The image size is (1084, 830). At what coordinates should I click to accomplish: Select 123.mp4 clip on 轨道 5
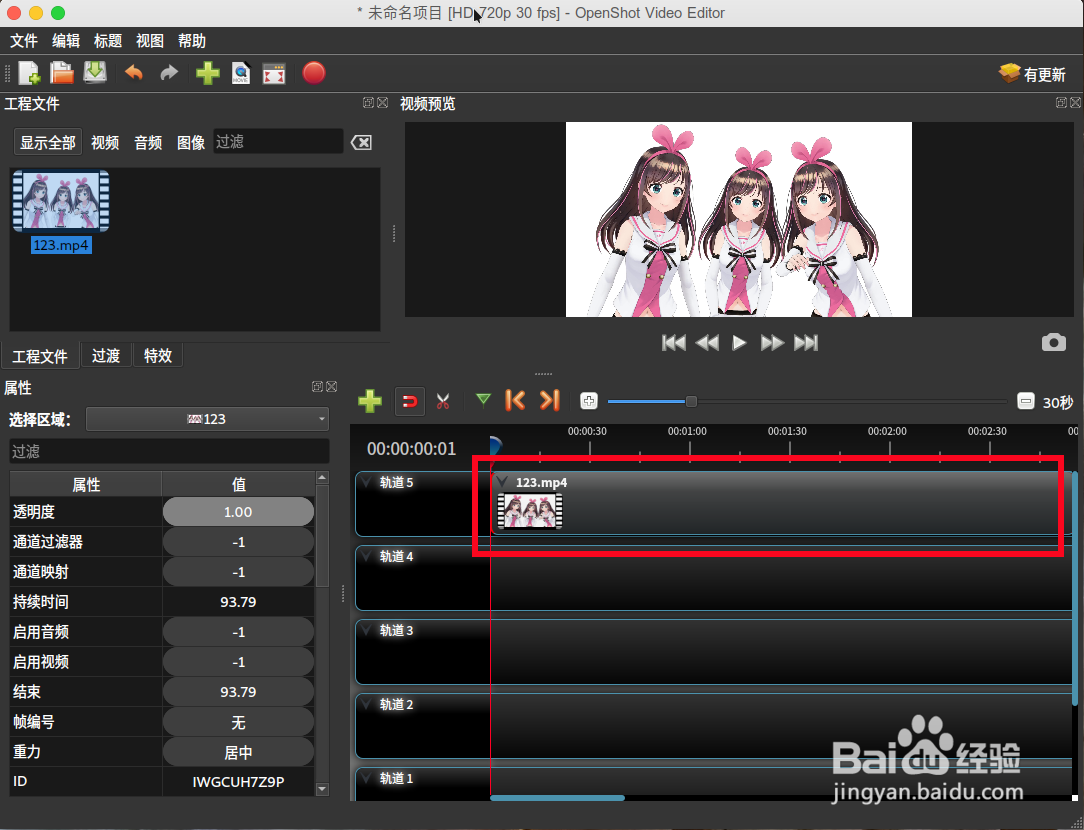click(781, 503)
